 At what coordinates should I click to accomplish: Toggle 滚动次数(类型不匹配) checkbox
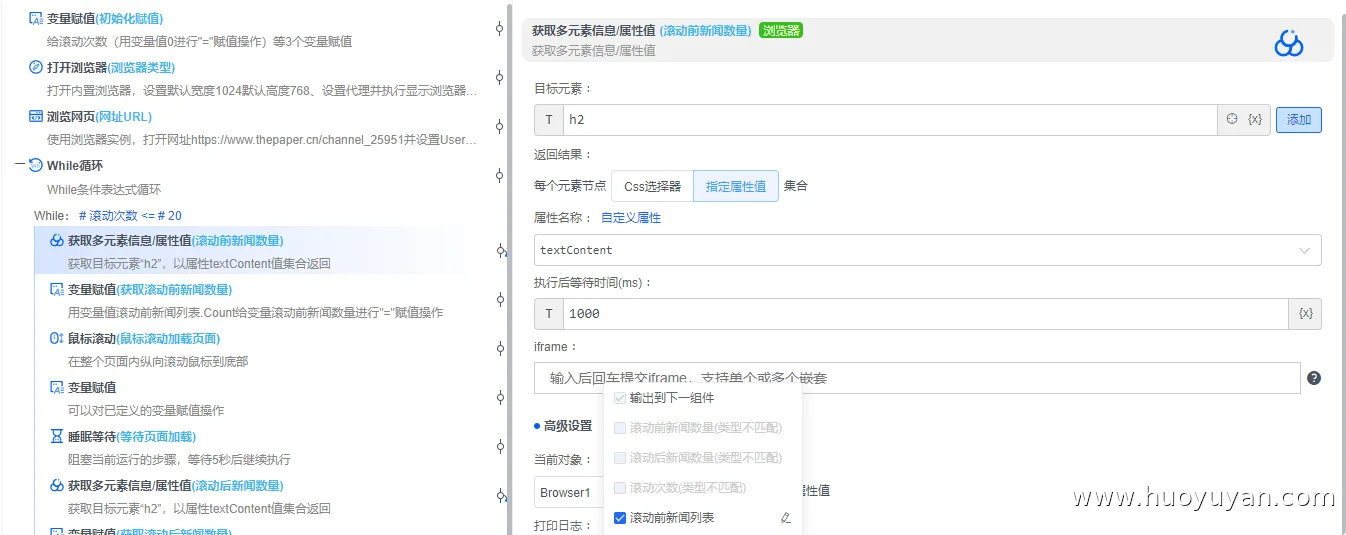tap(620, 488)
